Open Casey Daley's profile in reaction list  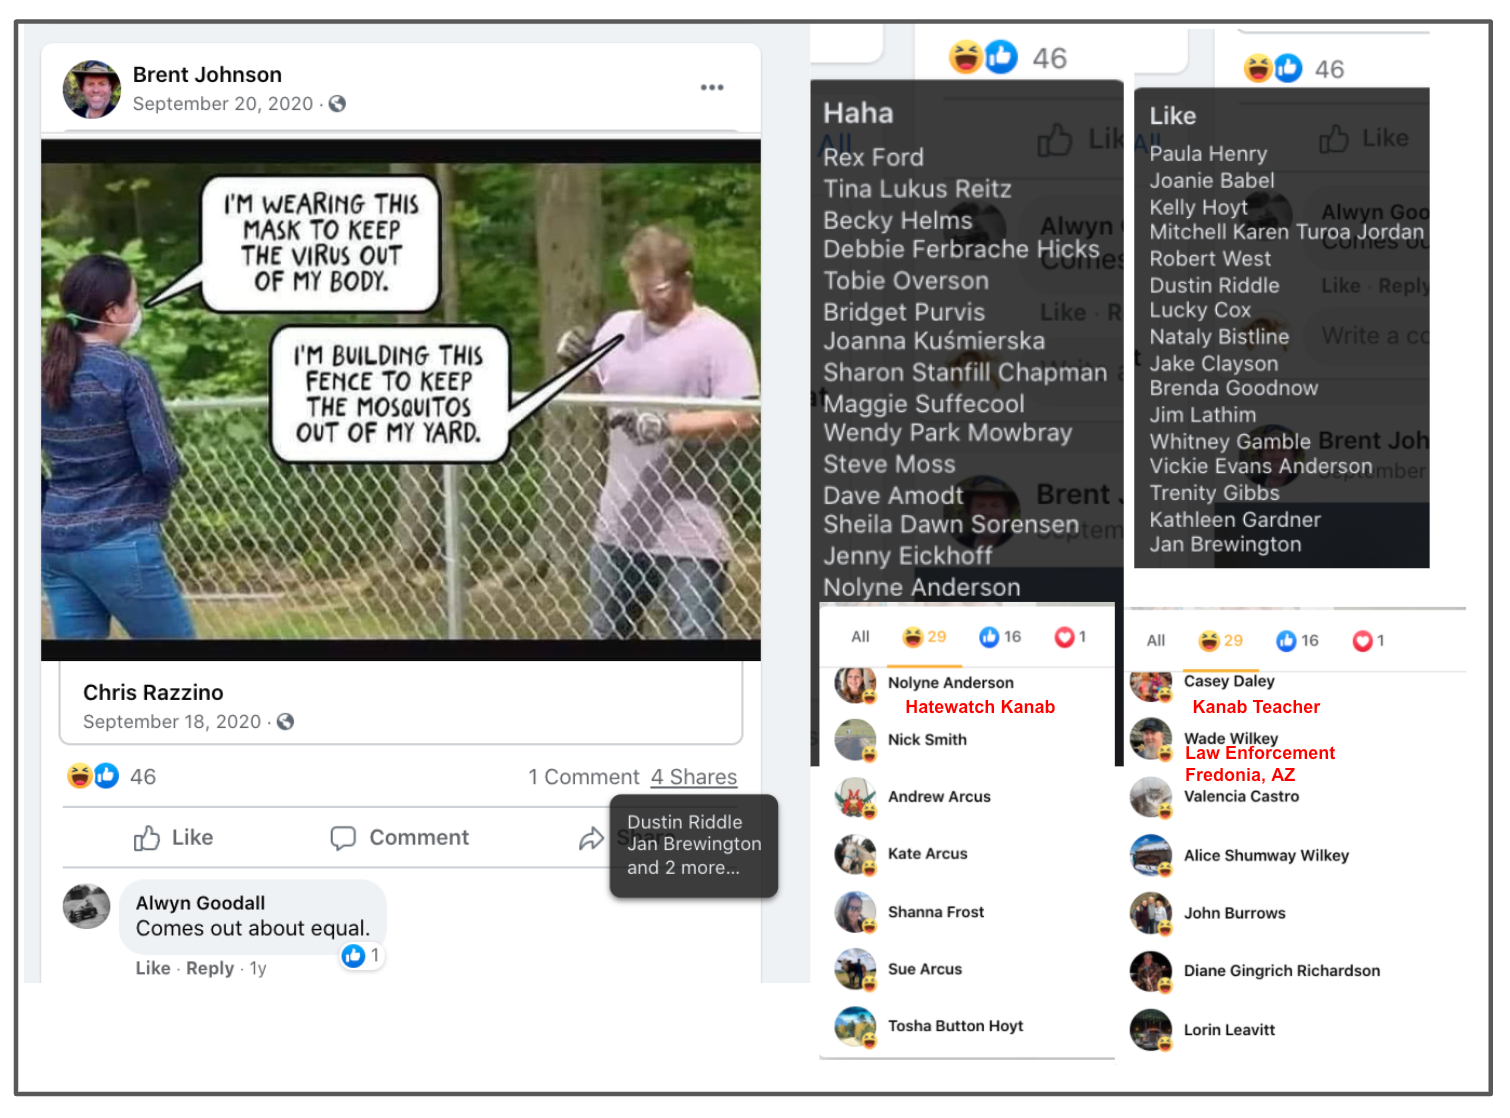point(1229,681)
